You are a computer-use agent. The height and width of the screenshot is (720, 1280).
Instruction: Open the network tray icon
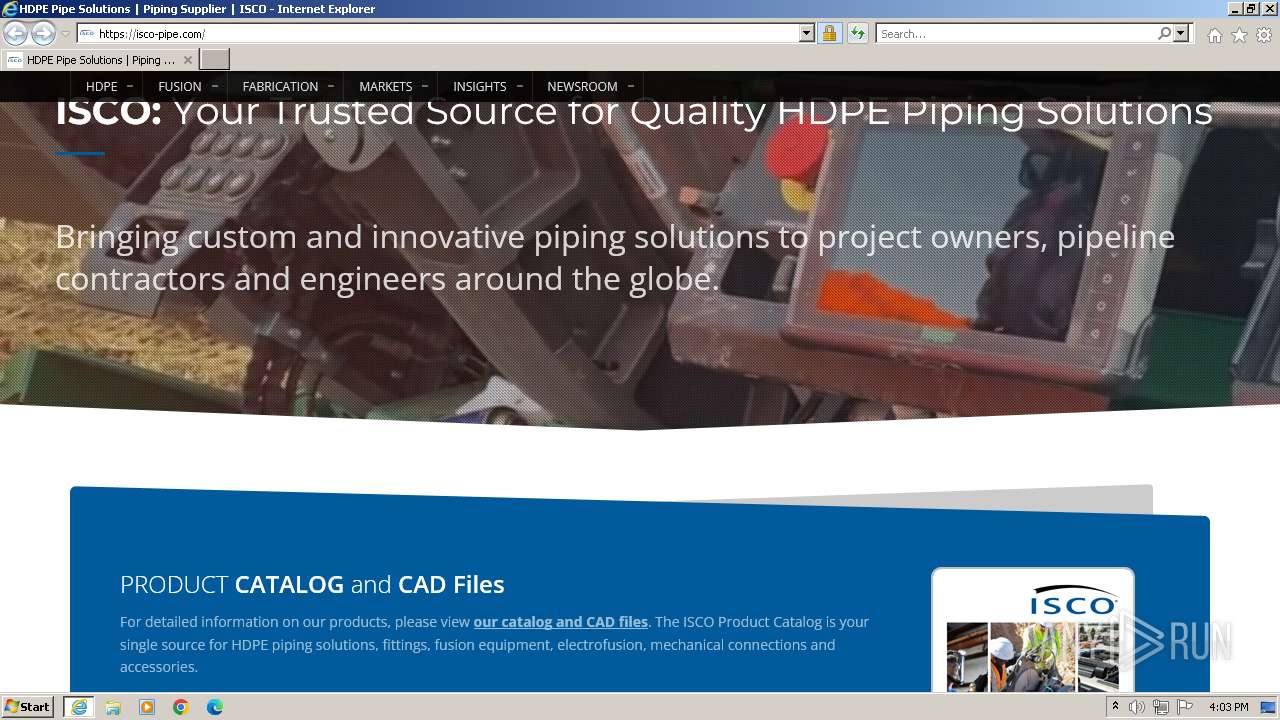click(1161, 707)
